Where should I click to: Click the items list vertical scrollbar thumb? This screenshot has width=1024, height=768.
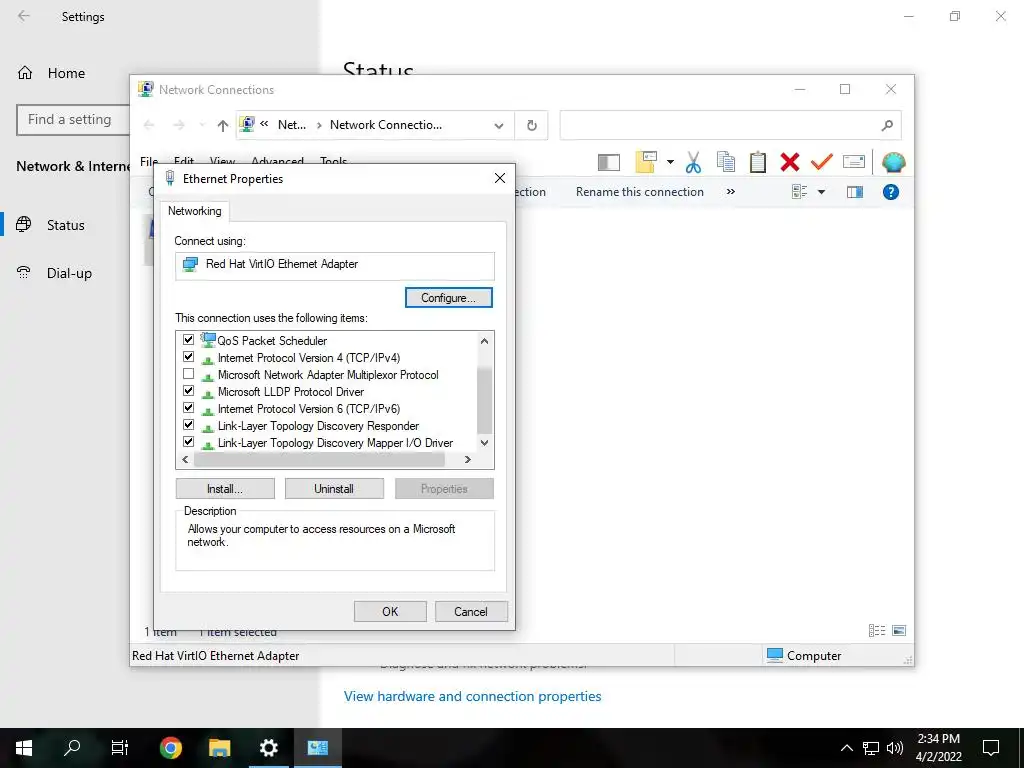[485, 400]
